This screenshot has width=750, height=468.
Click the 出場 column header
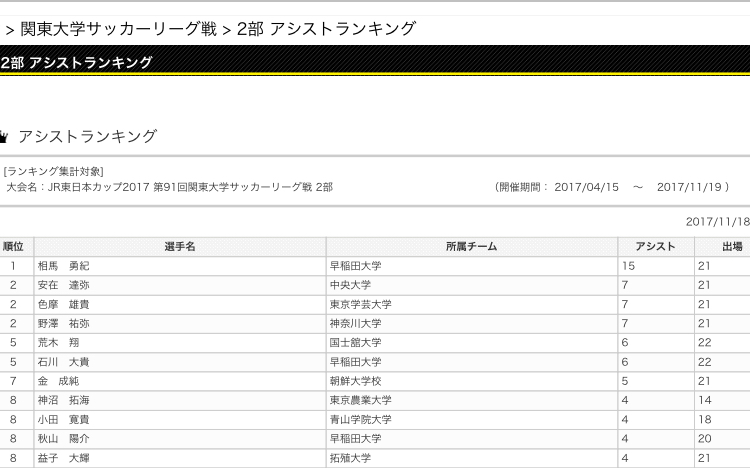pos(732,247)
